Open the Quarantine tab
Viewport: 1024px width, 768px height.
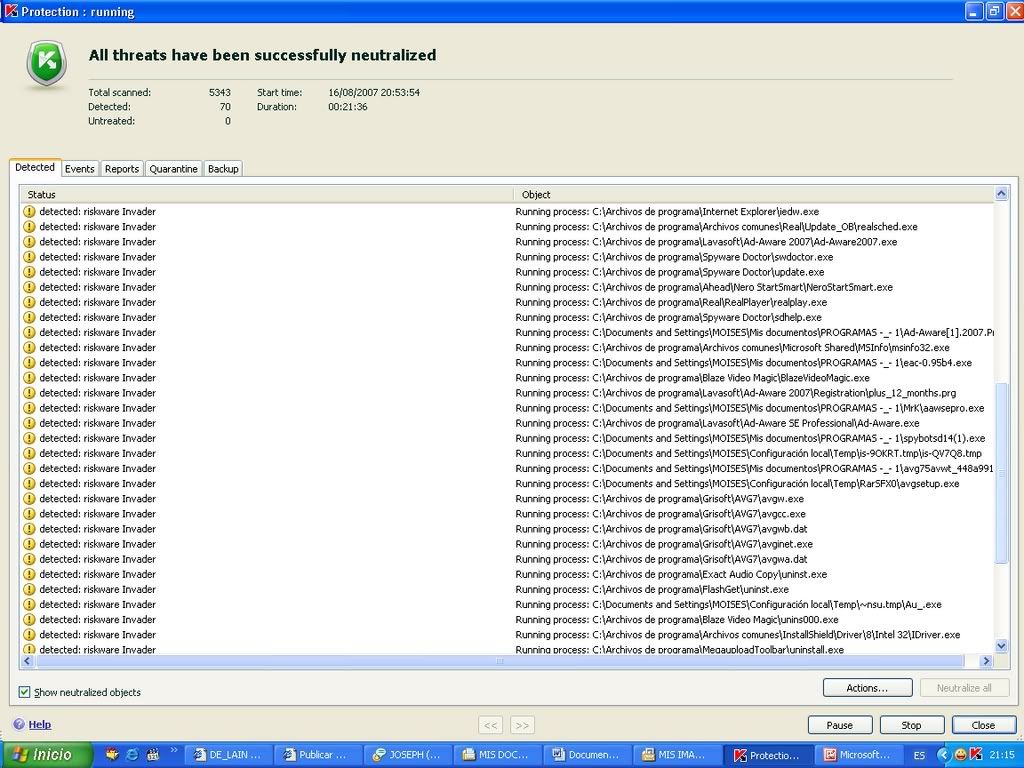point(173,168)
